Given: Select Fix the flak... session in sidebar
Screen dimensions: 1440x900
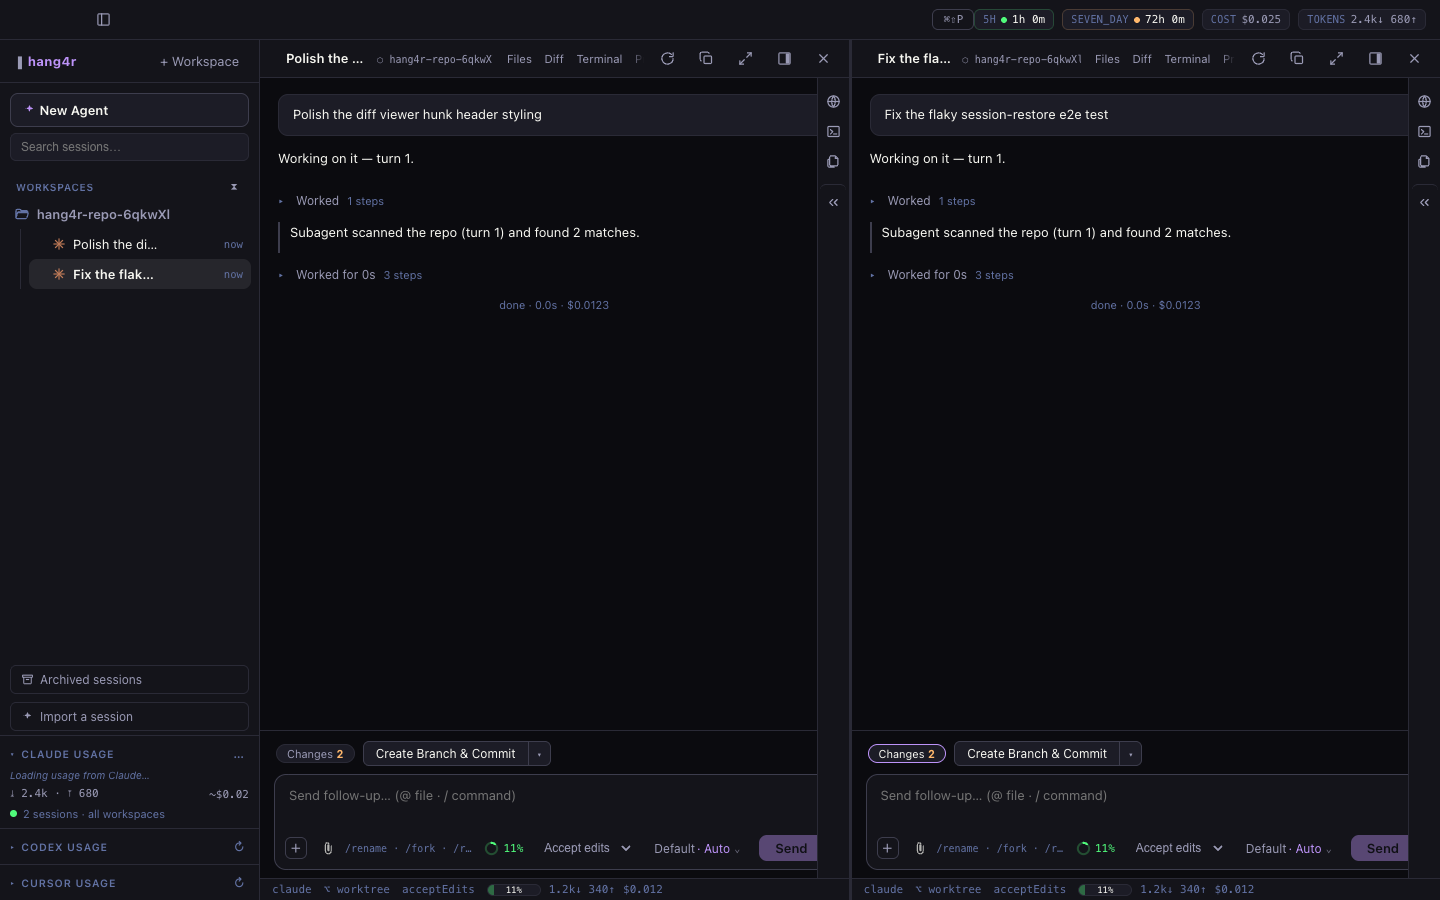Looking at the screenshot, I should 139,274.
